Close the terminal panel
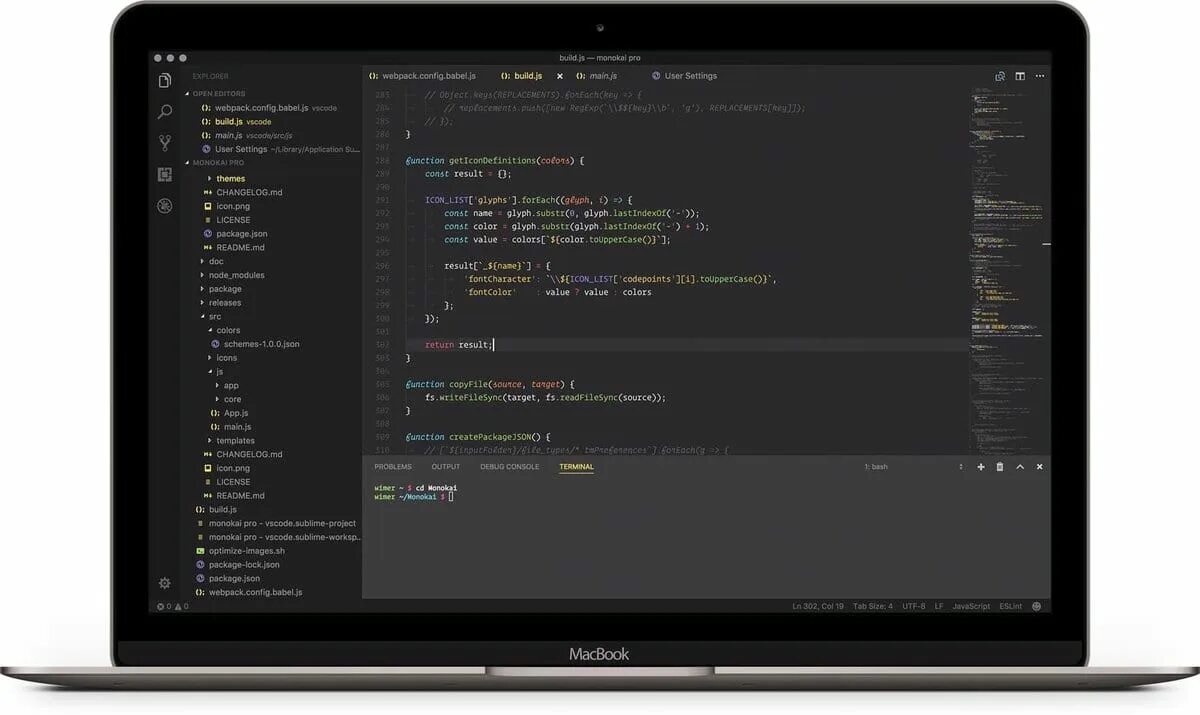This screenshot has width=1200, height=715. 1040,467
